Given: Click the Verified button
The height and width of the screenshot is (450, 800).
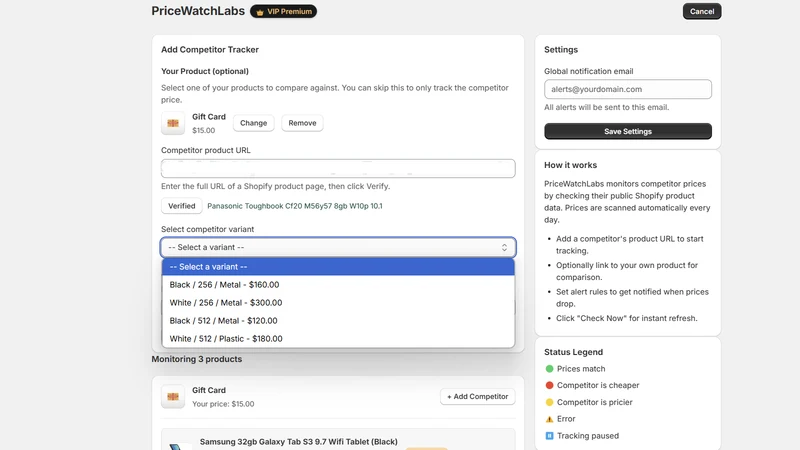Looking at the screenshot, I should [x=182, y=206].
